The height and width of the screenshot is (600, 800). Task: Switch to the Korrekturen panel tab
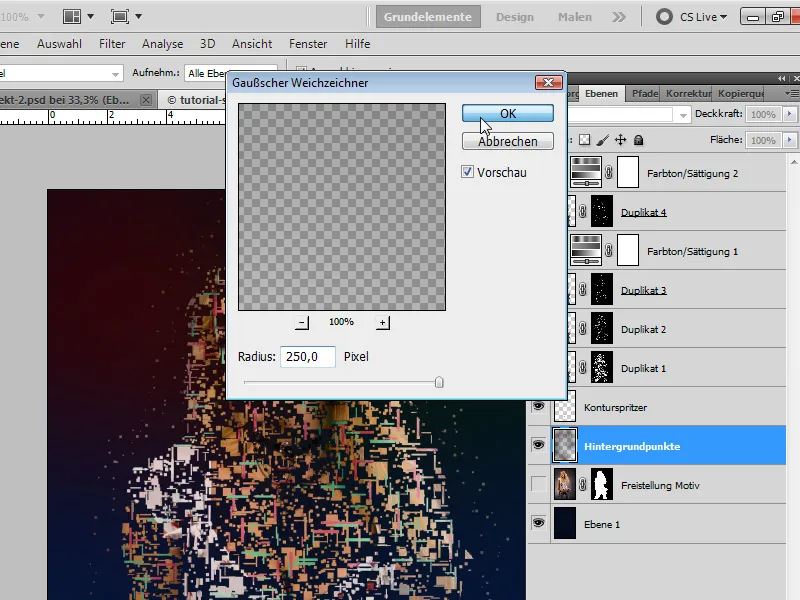[688, 93]
